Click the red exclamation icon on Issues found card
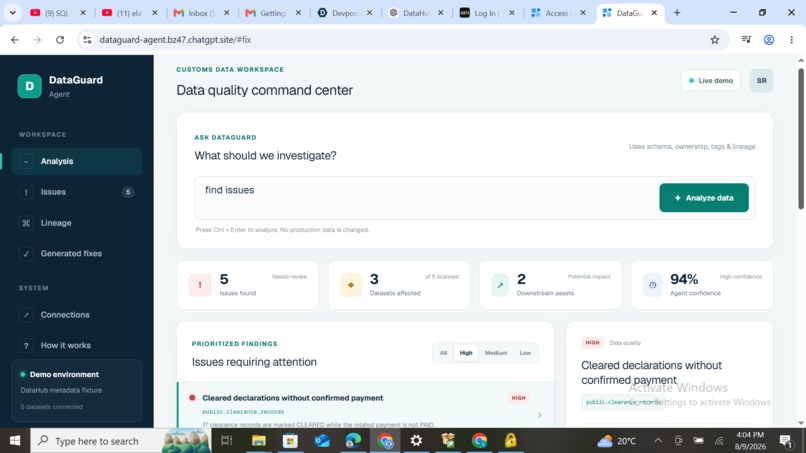 point(200,285)
